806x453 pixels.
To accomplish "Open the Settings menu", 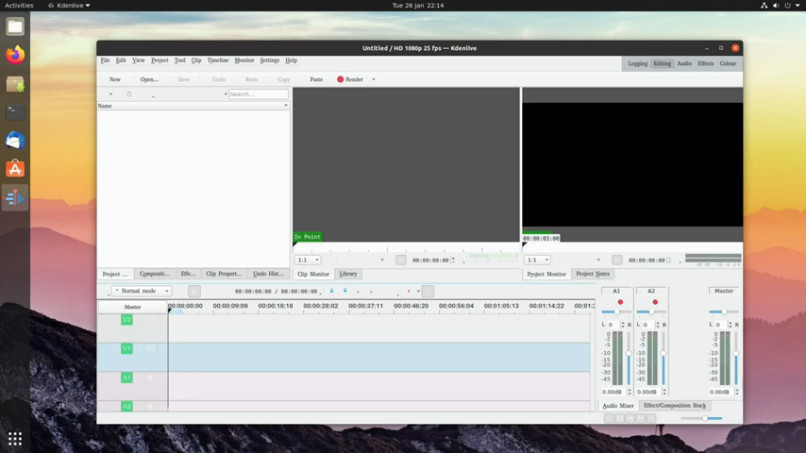I will pos(269,60).
